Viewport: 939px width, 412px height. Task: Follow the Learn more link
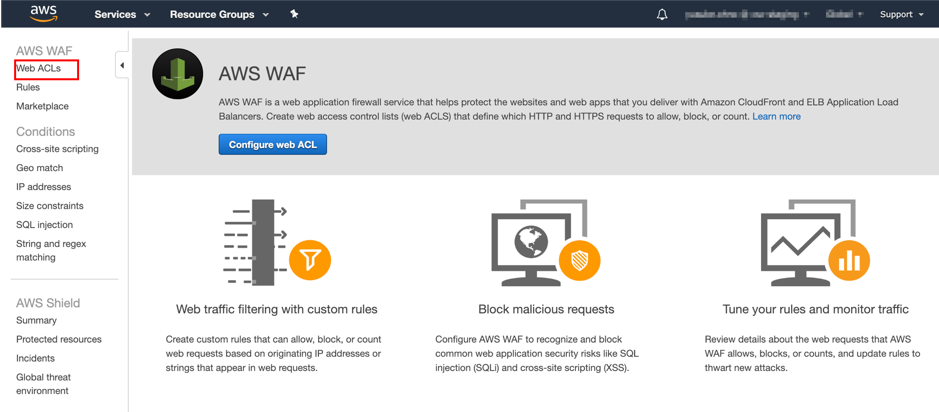(x=776, y=116)
